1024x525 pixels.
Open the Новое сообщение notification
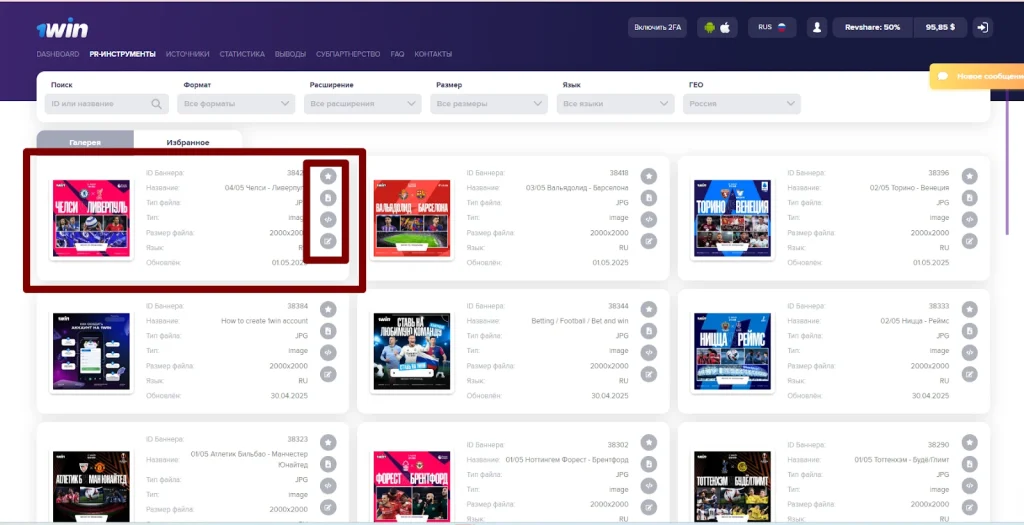tap(977, 76)
